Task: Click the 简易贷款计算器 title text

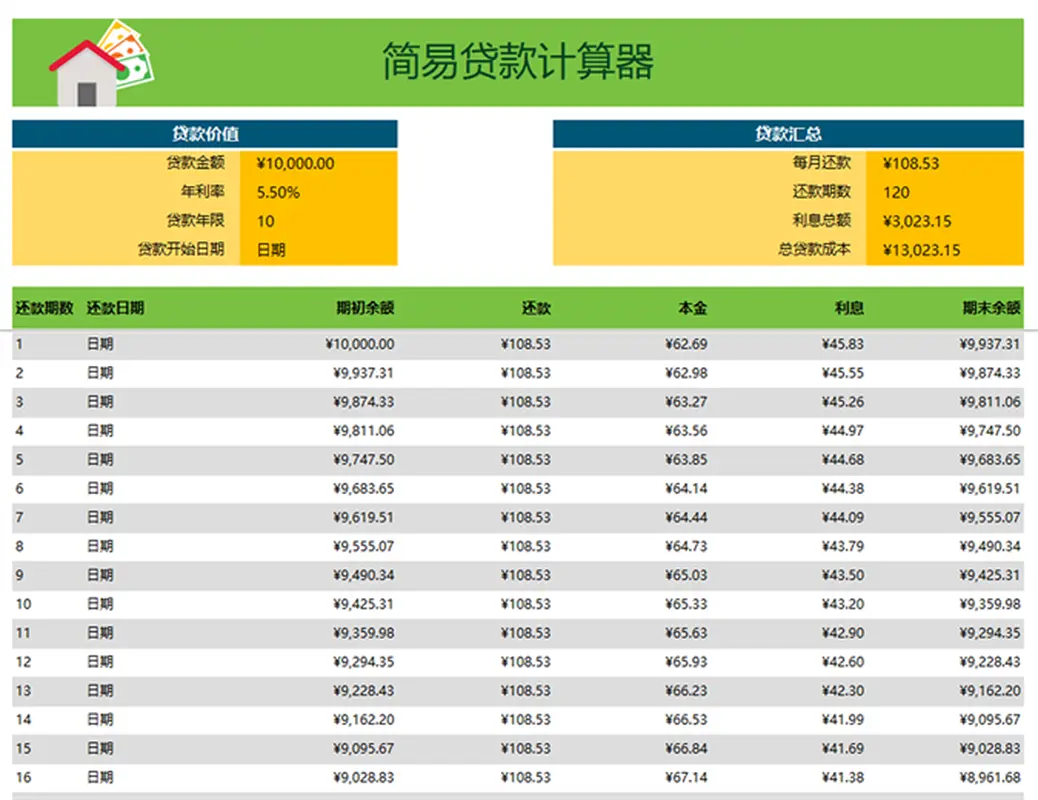Action: (x=518, y=62)
